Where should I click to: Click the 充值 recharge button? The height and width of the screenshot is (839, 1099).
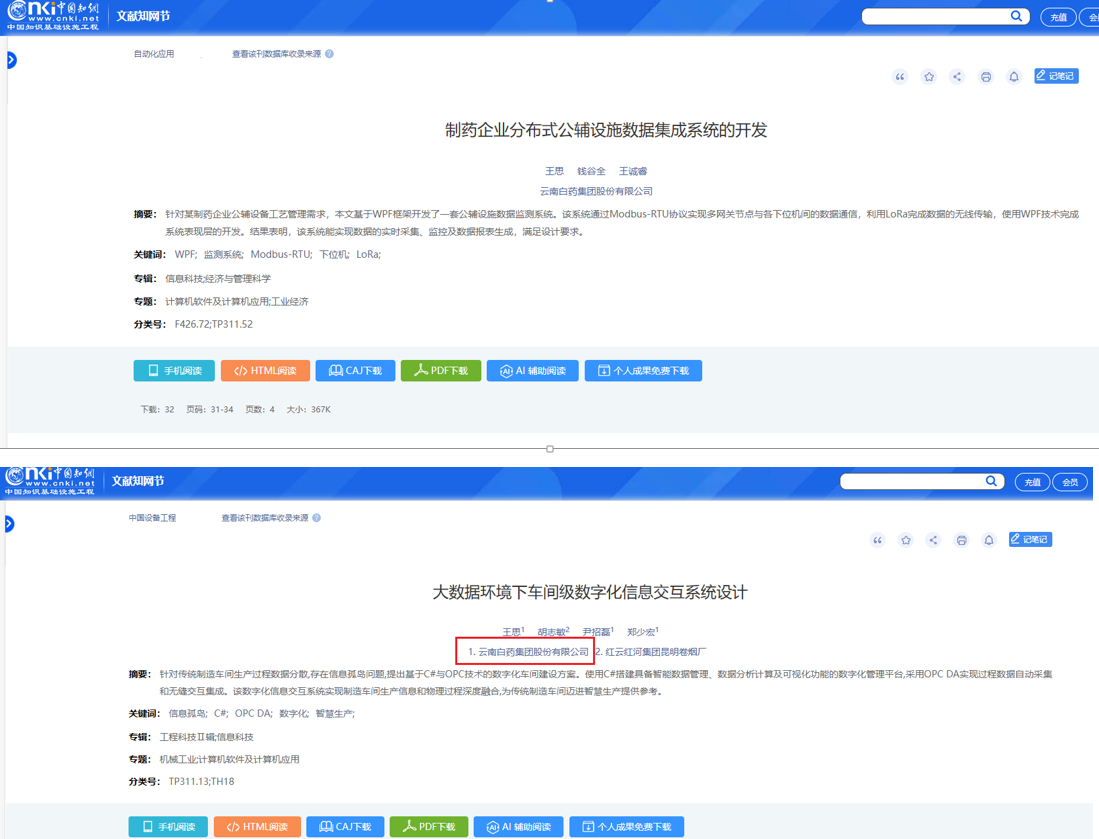(1057, 16)
